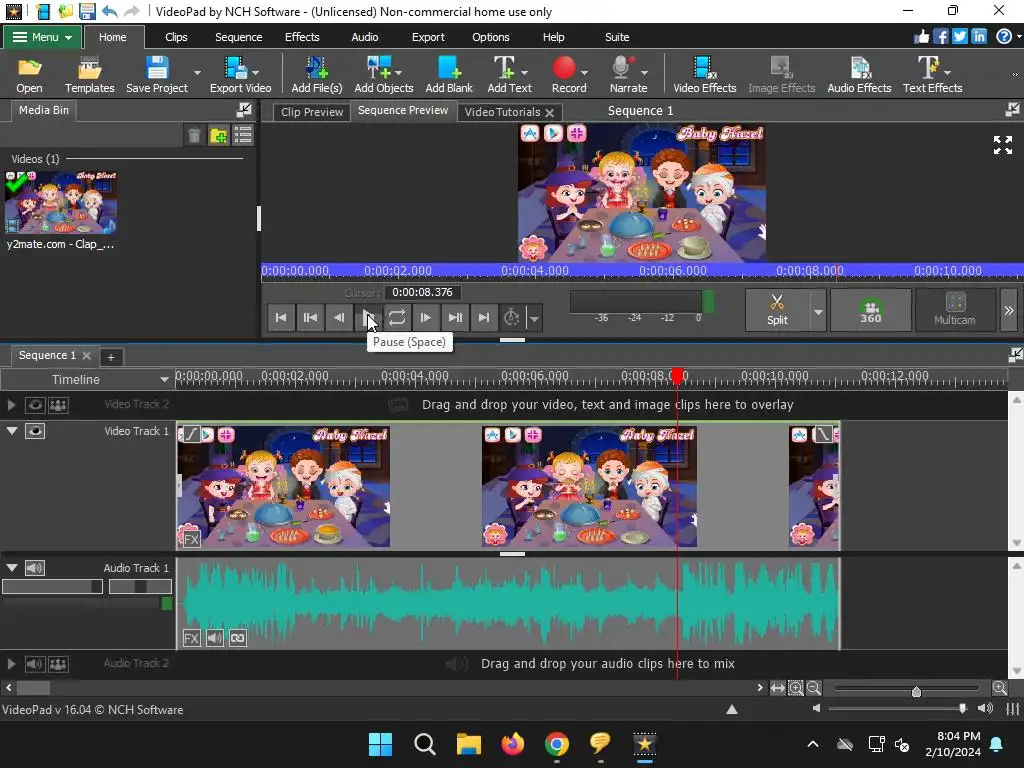This screenshot has height=768, width=1024.
Task: Open the Video Tutorials tab
Action: (x=502, y=112)
